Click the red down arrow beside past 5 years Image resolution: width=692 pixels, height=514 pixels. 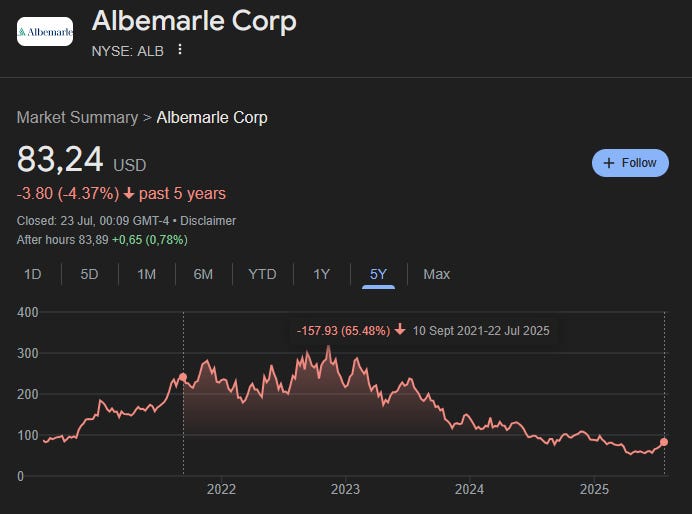(x=129, y=193)
